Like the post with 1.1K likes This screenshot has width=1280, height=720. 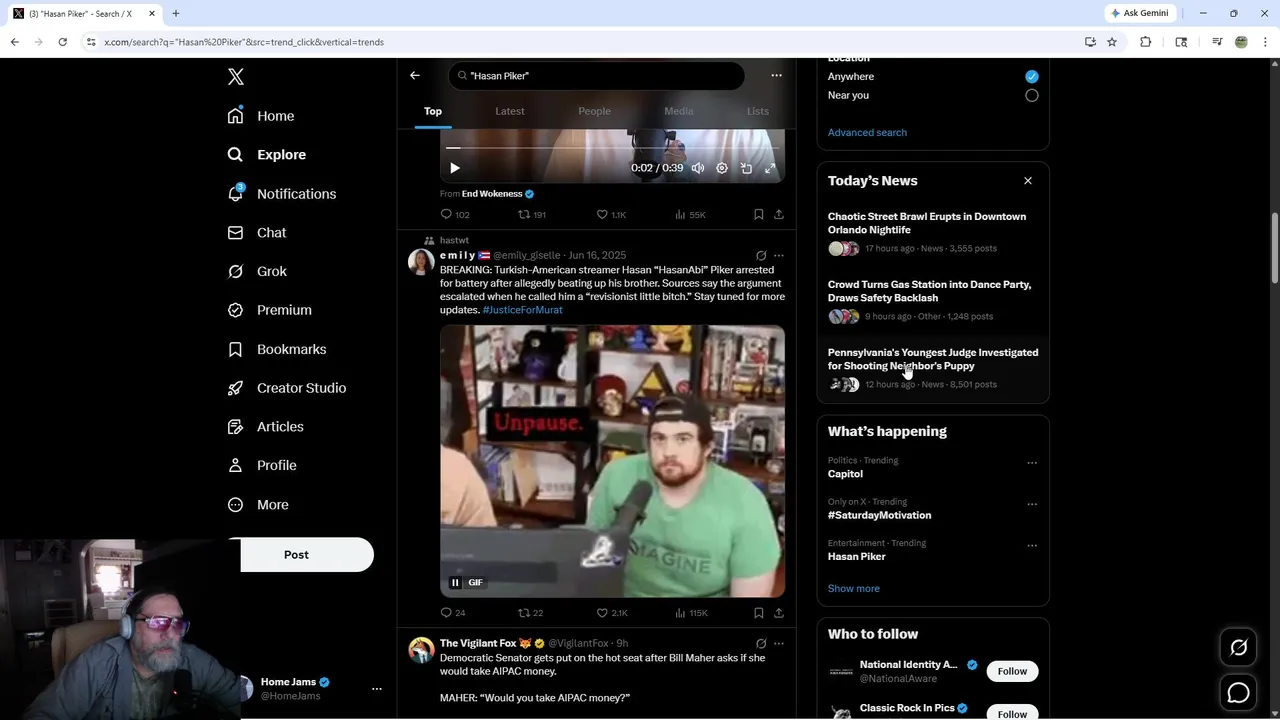611,214
